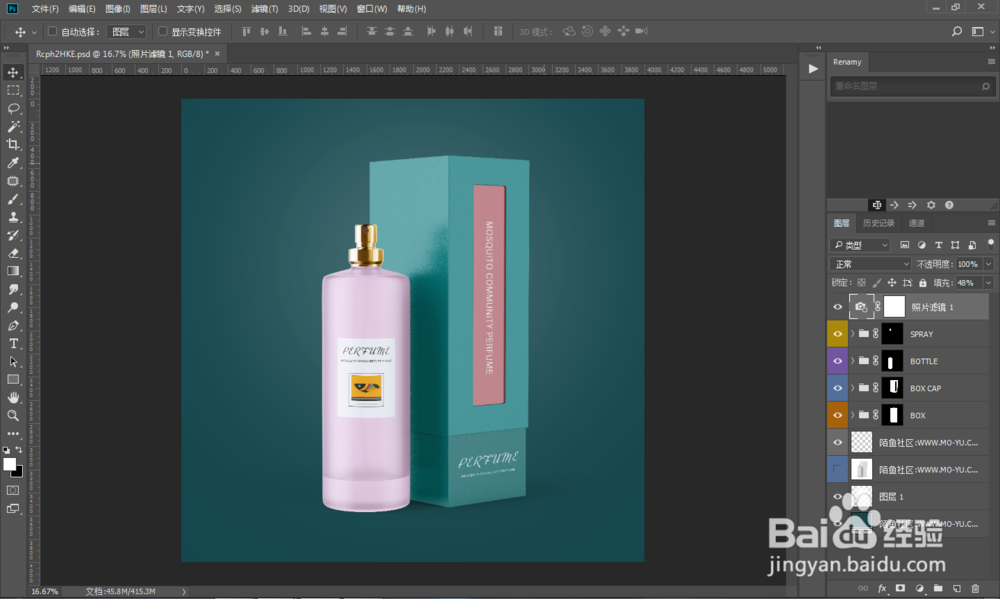Select the Dodge tool

coord(13,307)
